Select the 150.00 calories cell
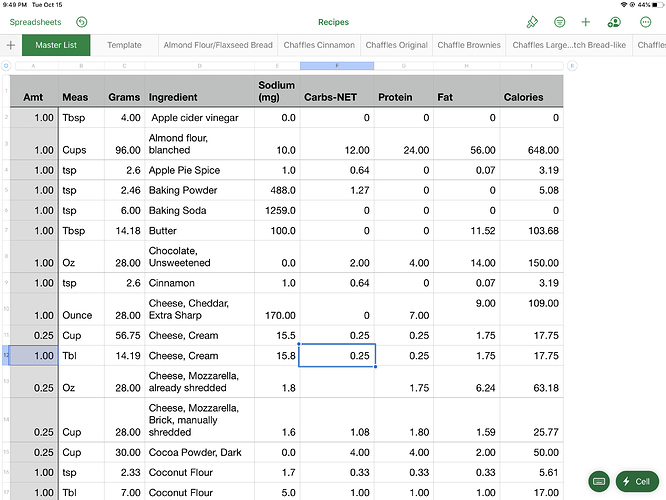The width and height of the screenshot is (666, 500). point(531,257)
